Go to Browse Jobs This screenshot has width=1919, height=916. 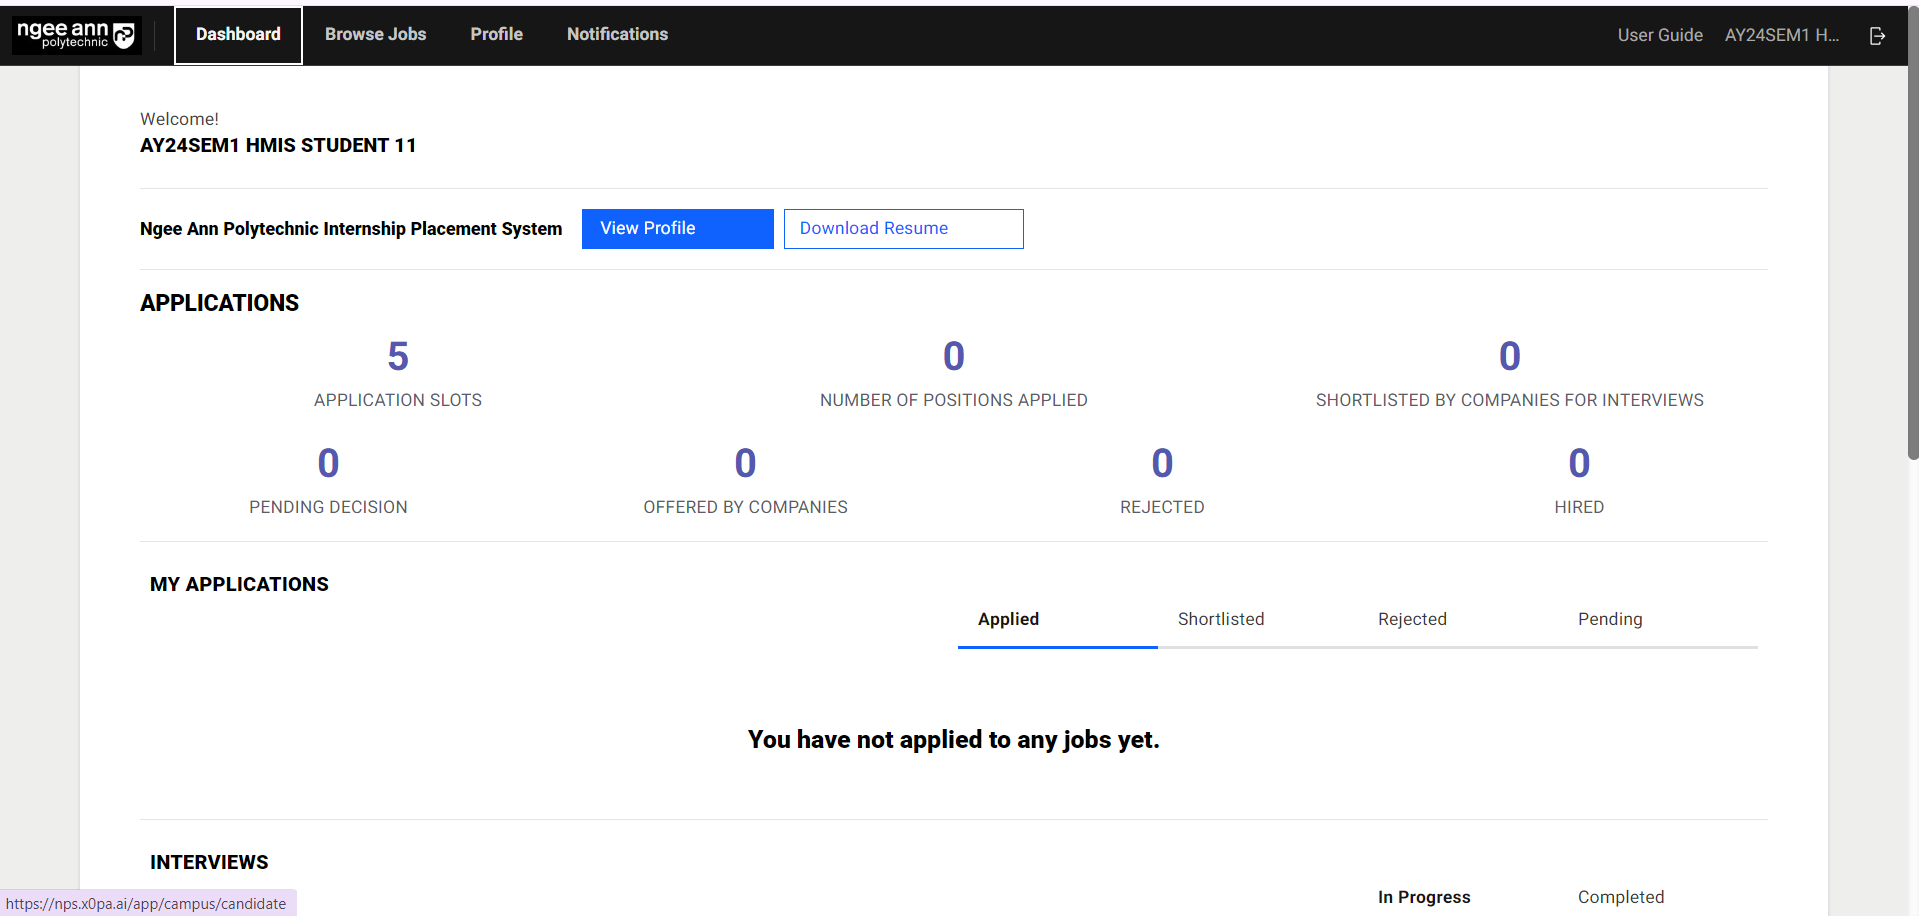coord(375,35)
